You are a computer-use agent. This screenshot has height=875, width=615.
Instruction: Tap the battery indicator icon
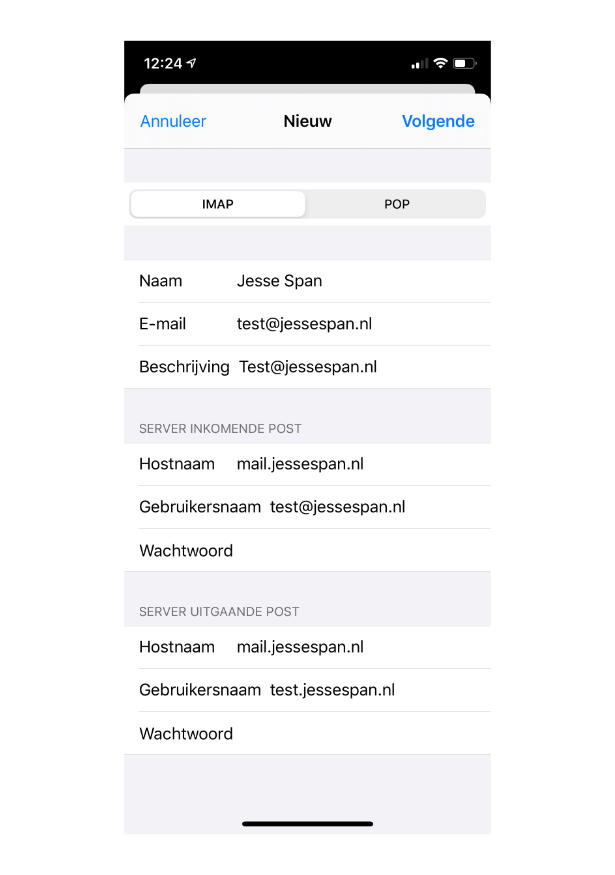pyautogui.click(x=465, y=64)
